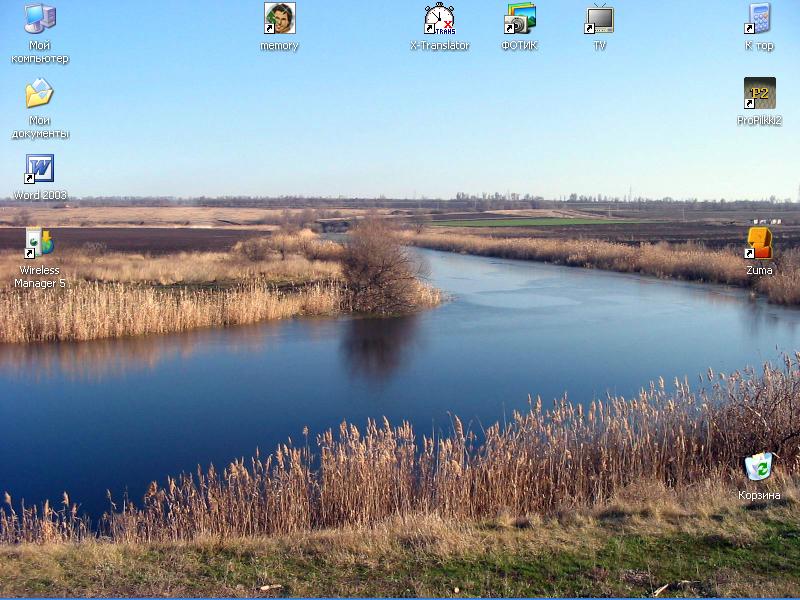Click the "Wireless Manager 5" caption text
Viewport: 800px width, 600px height.
pyautogui.click(x=40, y=277)
